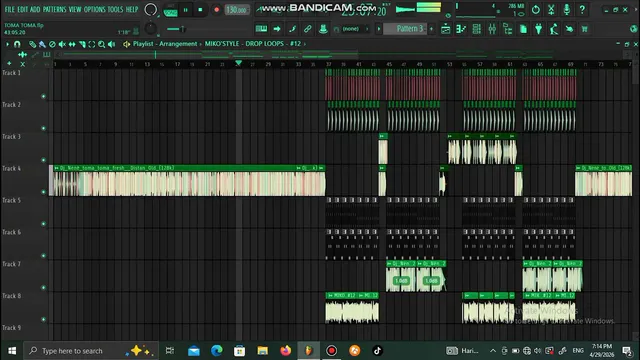Open the Piano roll view icon
Screen dimensions: 640x360
[461, 29]
